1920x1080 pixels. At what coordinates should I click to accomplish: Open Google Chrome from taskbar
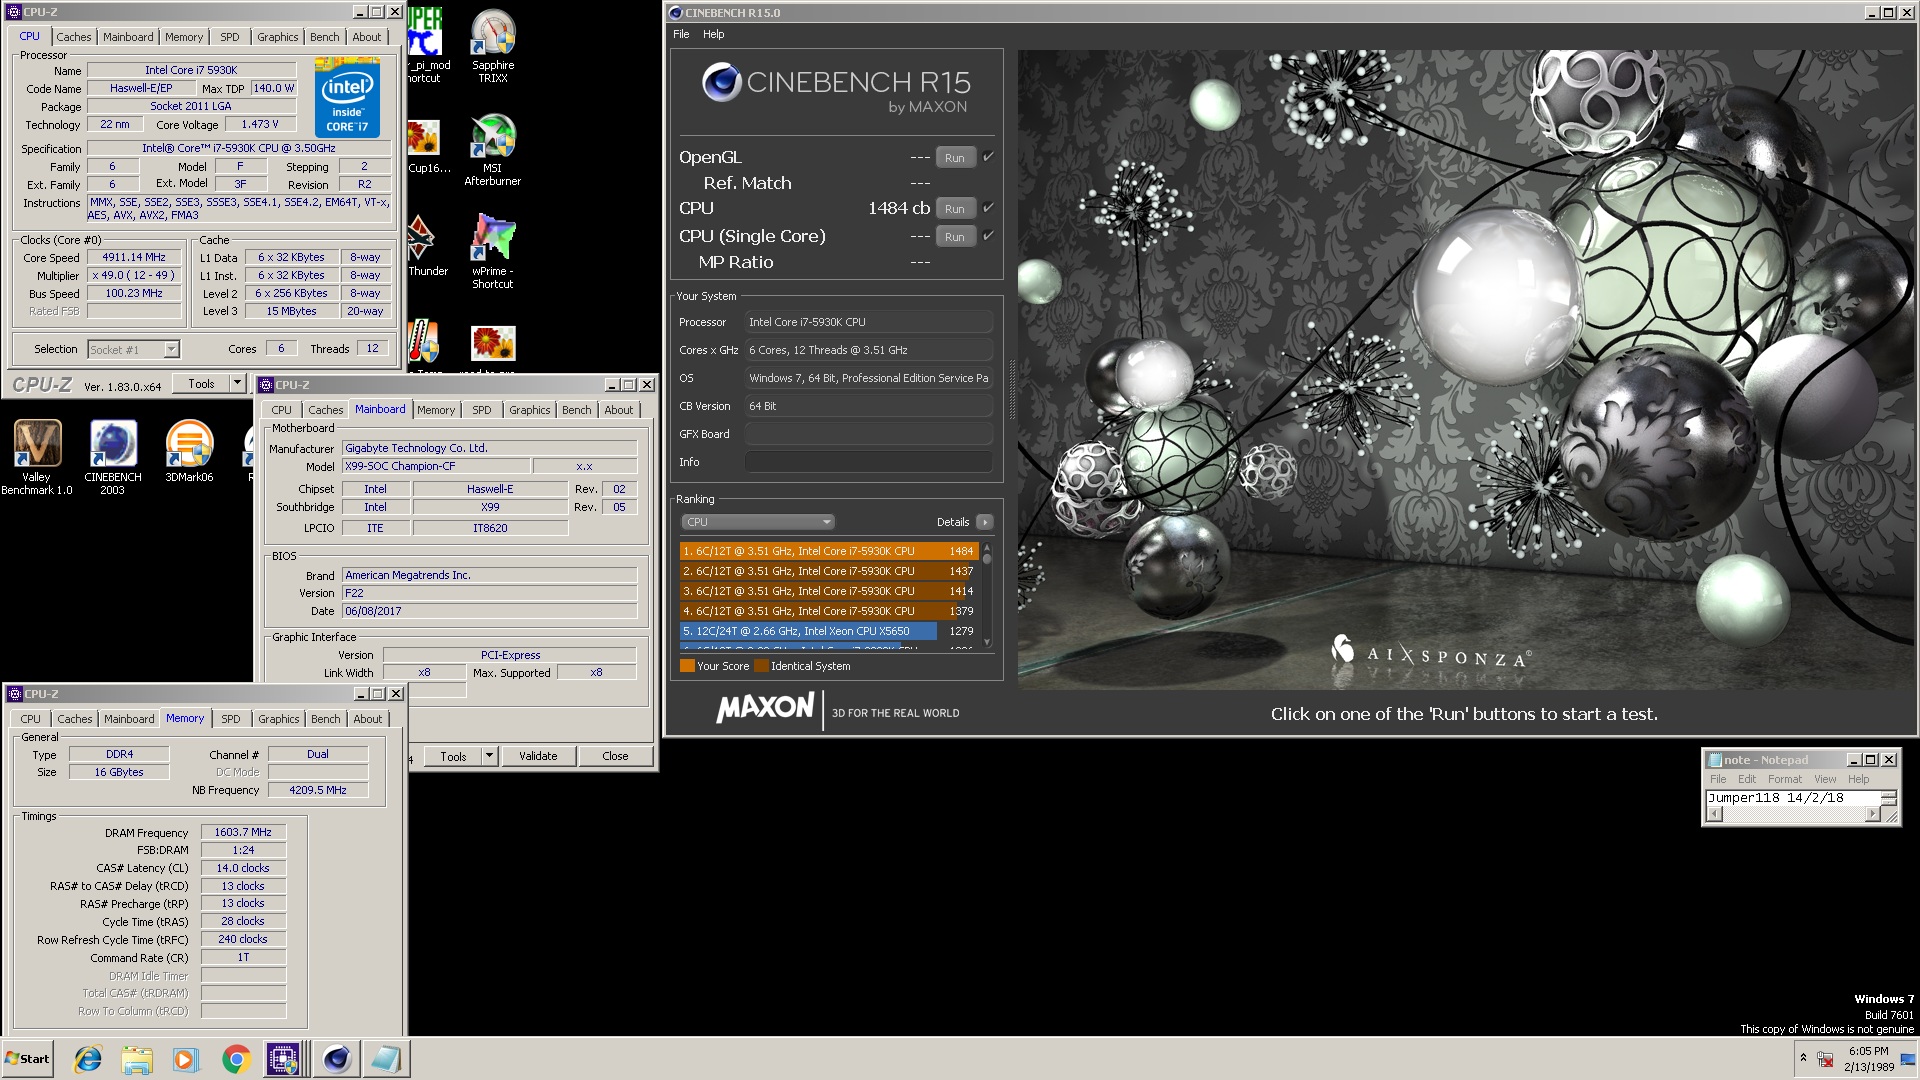[236, 1059]
